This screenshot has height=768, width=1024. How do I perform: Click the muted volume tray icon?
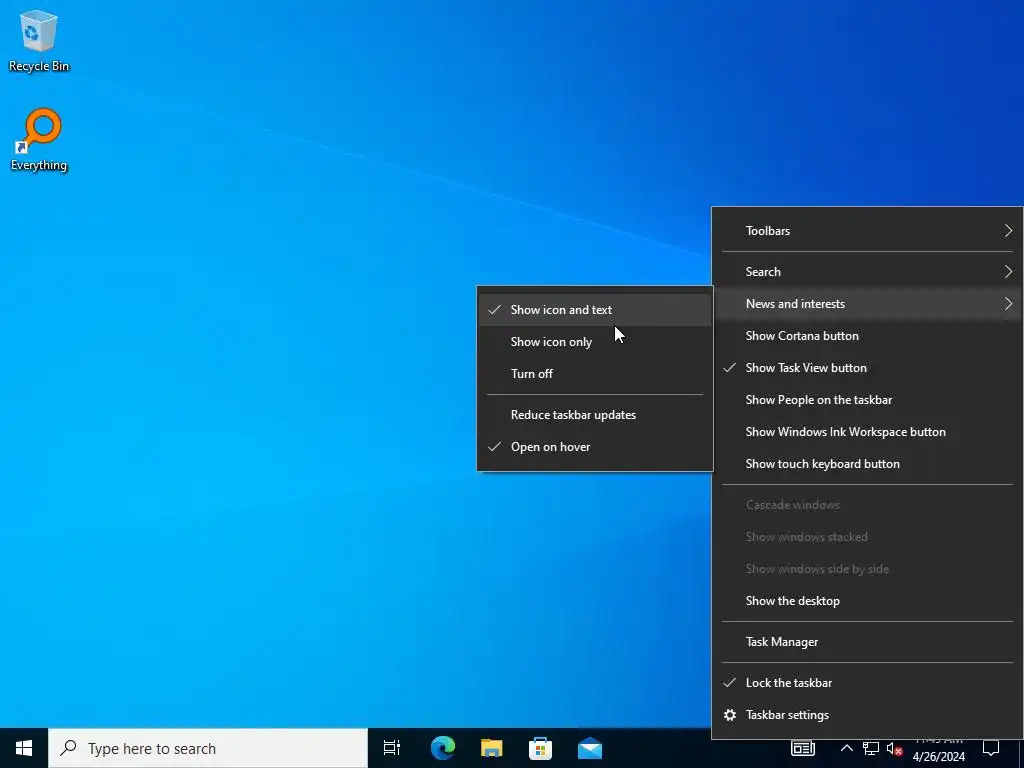click(894, 748)
